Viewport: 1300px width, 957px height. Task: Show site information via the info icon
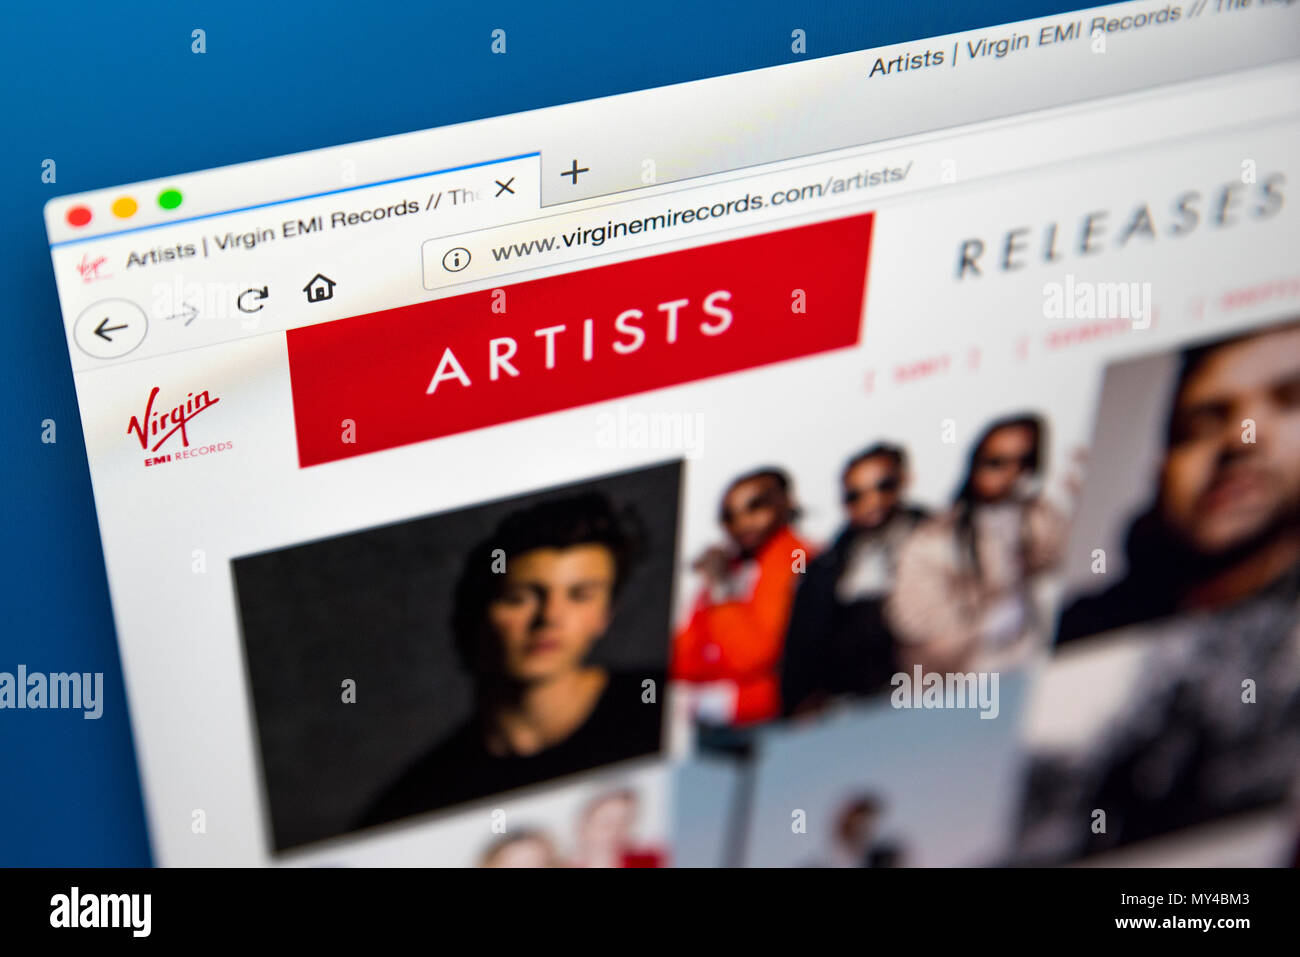456,260
